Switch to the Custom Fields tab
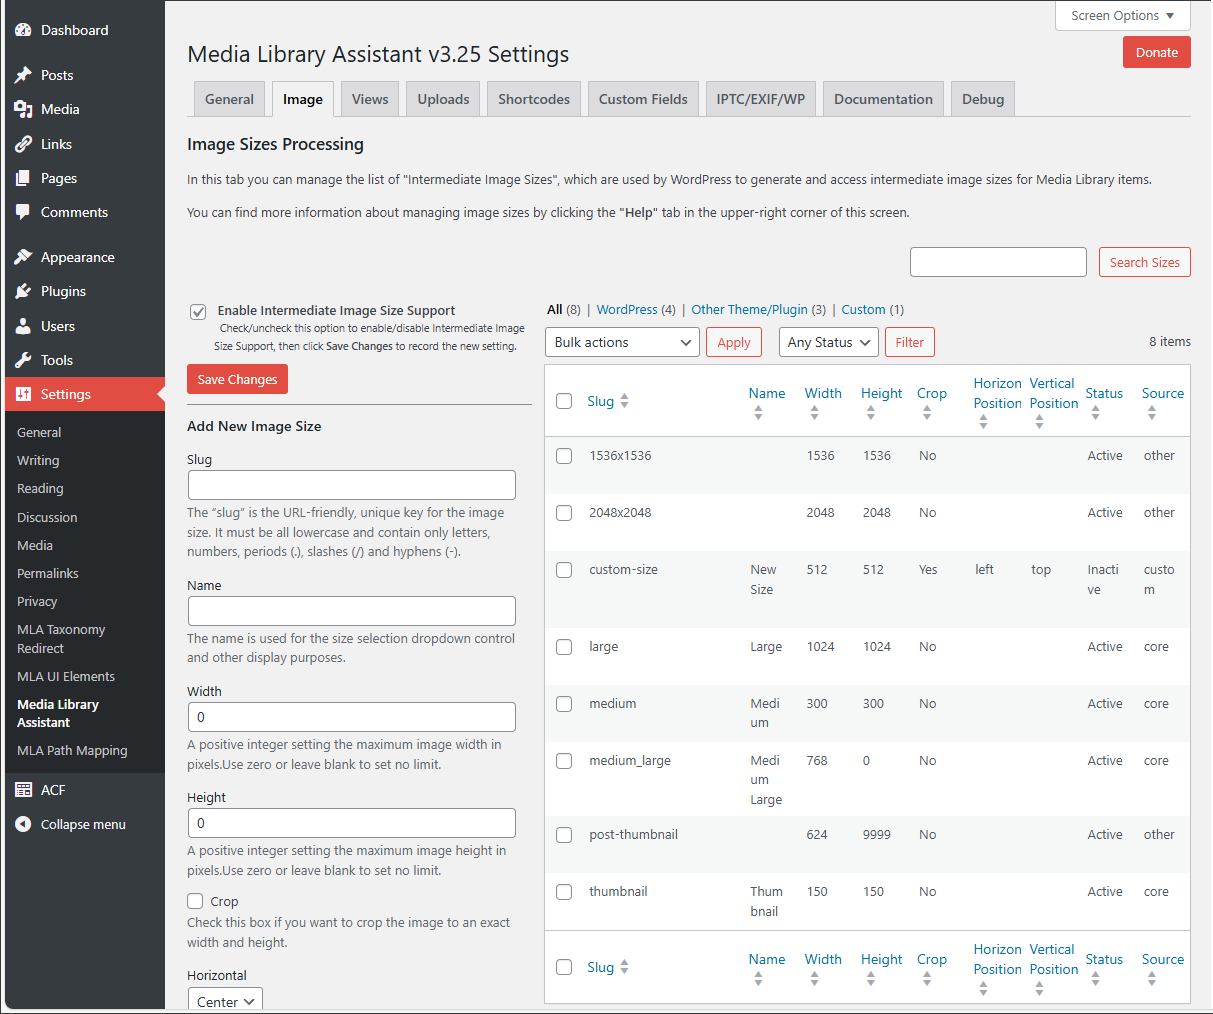This screenshot has height=1014, width=1213. point(643,98)
